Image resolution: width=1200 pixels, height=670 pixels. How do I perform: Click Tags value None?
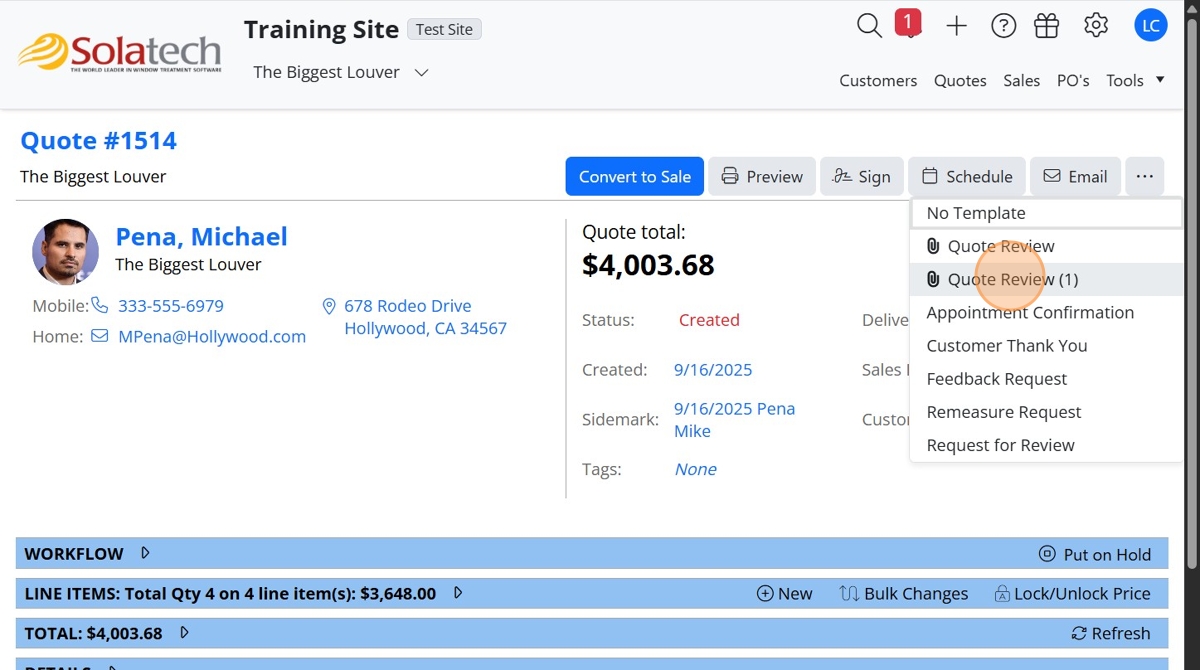pyautogui.click(x=695, y=469)
